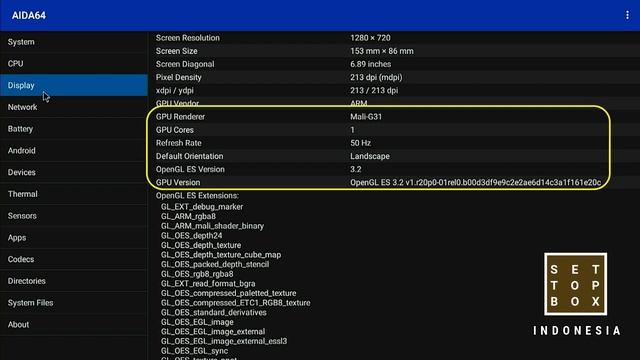Select the GL_EXT_read_format_bgra extension
Image resolution: width=640 pixels, height=360 pixels.
(x=208, y=284)
